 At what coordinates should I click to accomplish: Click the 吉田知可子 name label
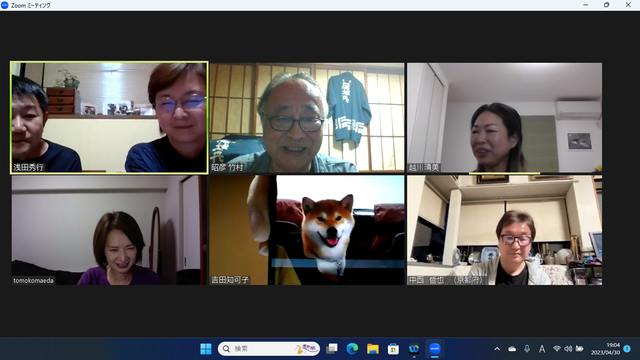coord(230,280)
